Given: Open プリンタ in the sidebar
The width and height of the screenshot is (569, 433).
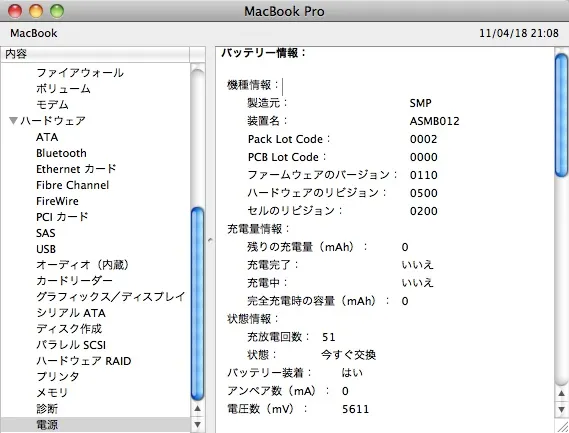Looking at the screenshot, I should coord(58,376).
